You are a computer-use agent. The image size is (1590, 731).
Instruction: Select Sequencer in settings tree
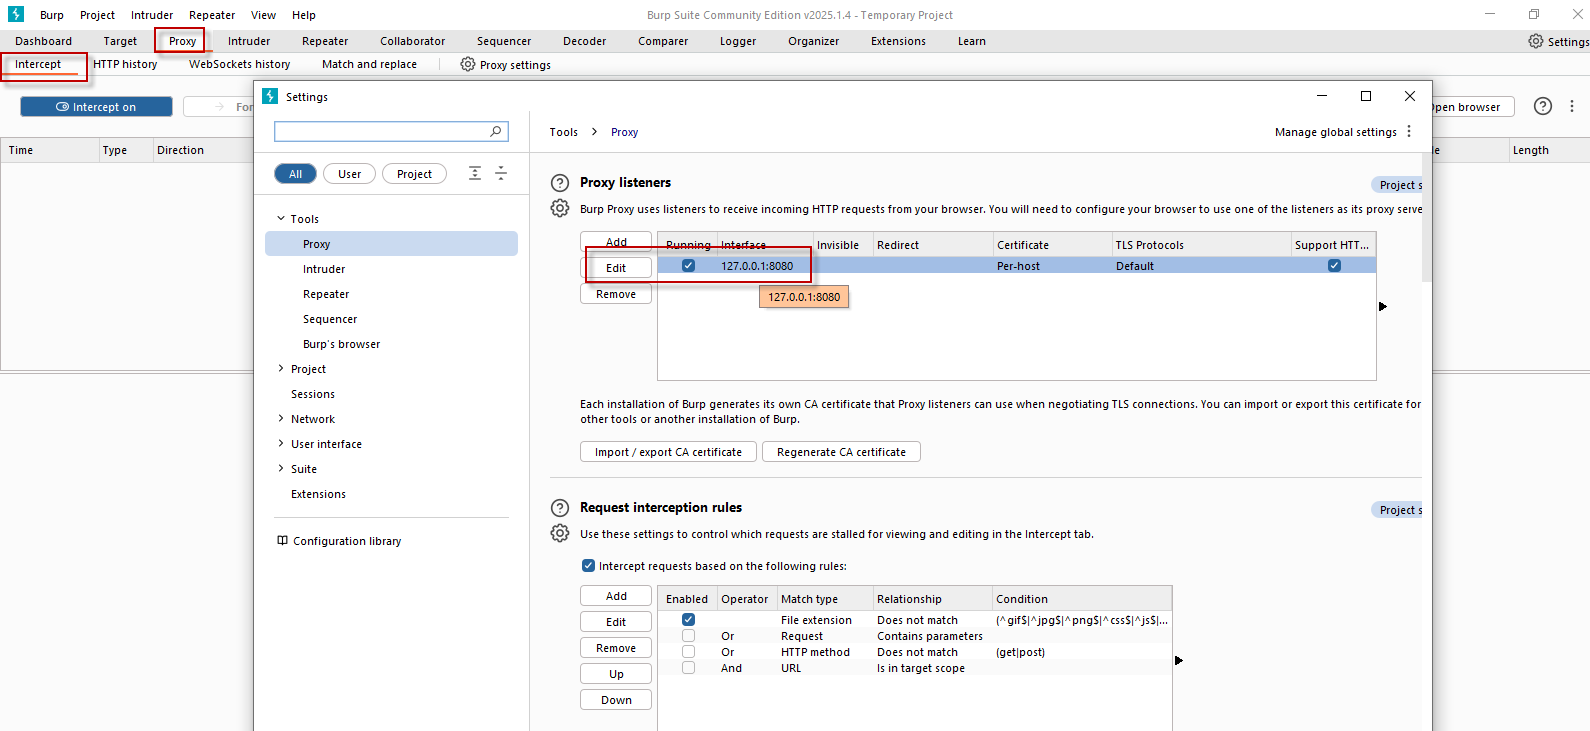point(330,319)
